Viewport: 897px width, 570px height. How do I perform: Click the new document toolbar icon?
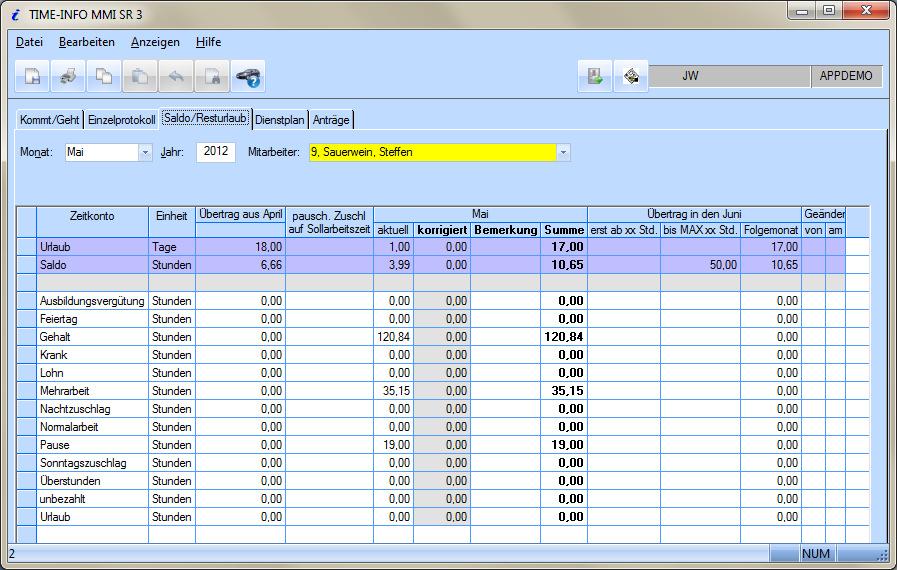(32, 76)
